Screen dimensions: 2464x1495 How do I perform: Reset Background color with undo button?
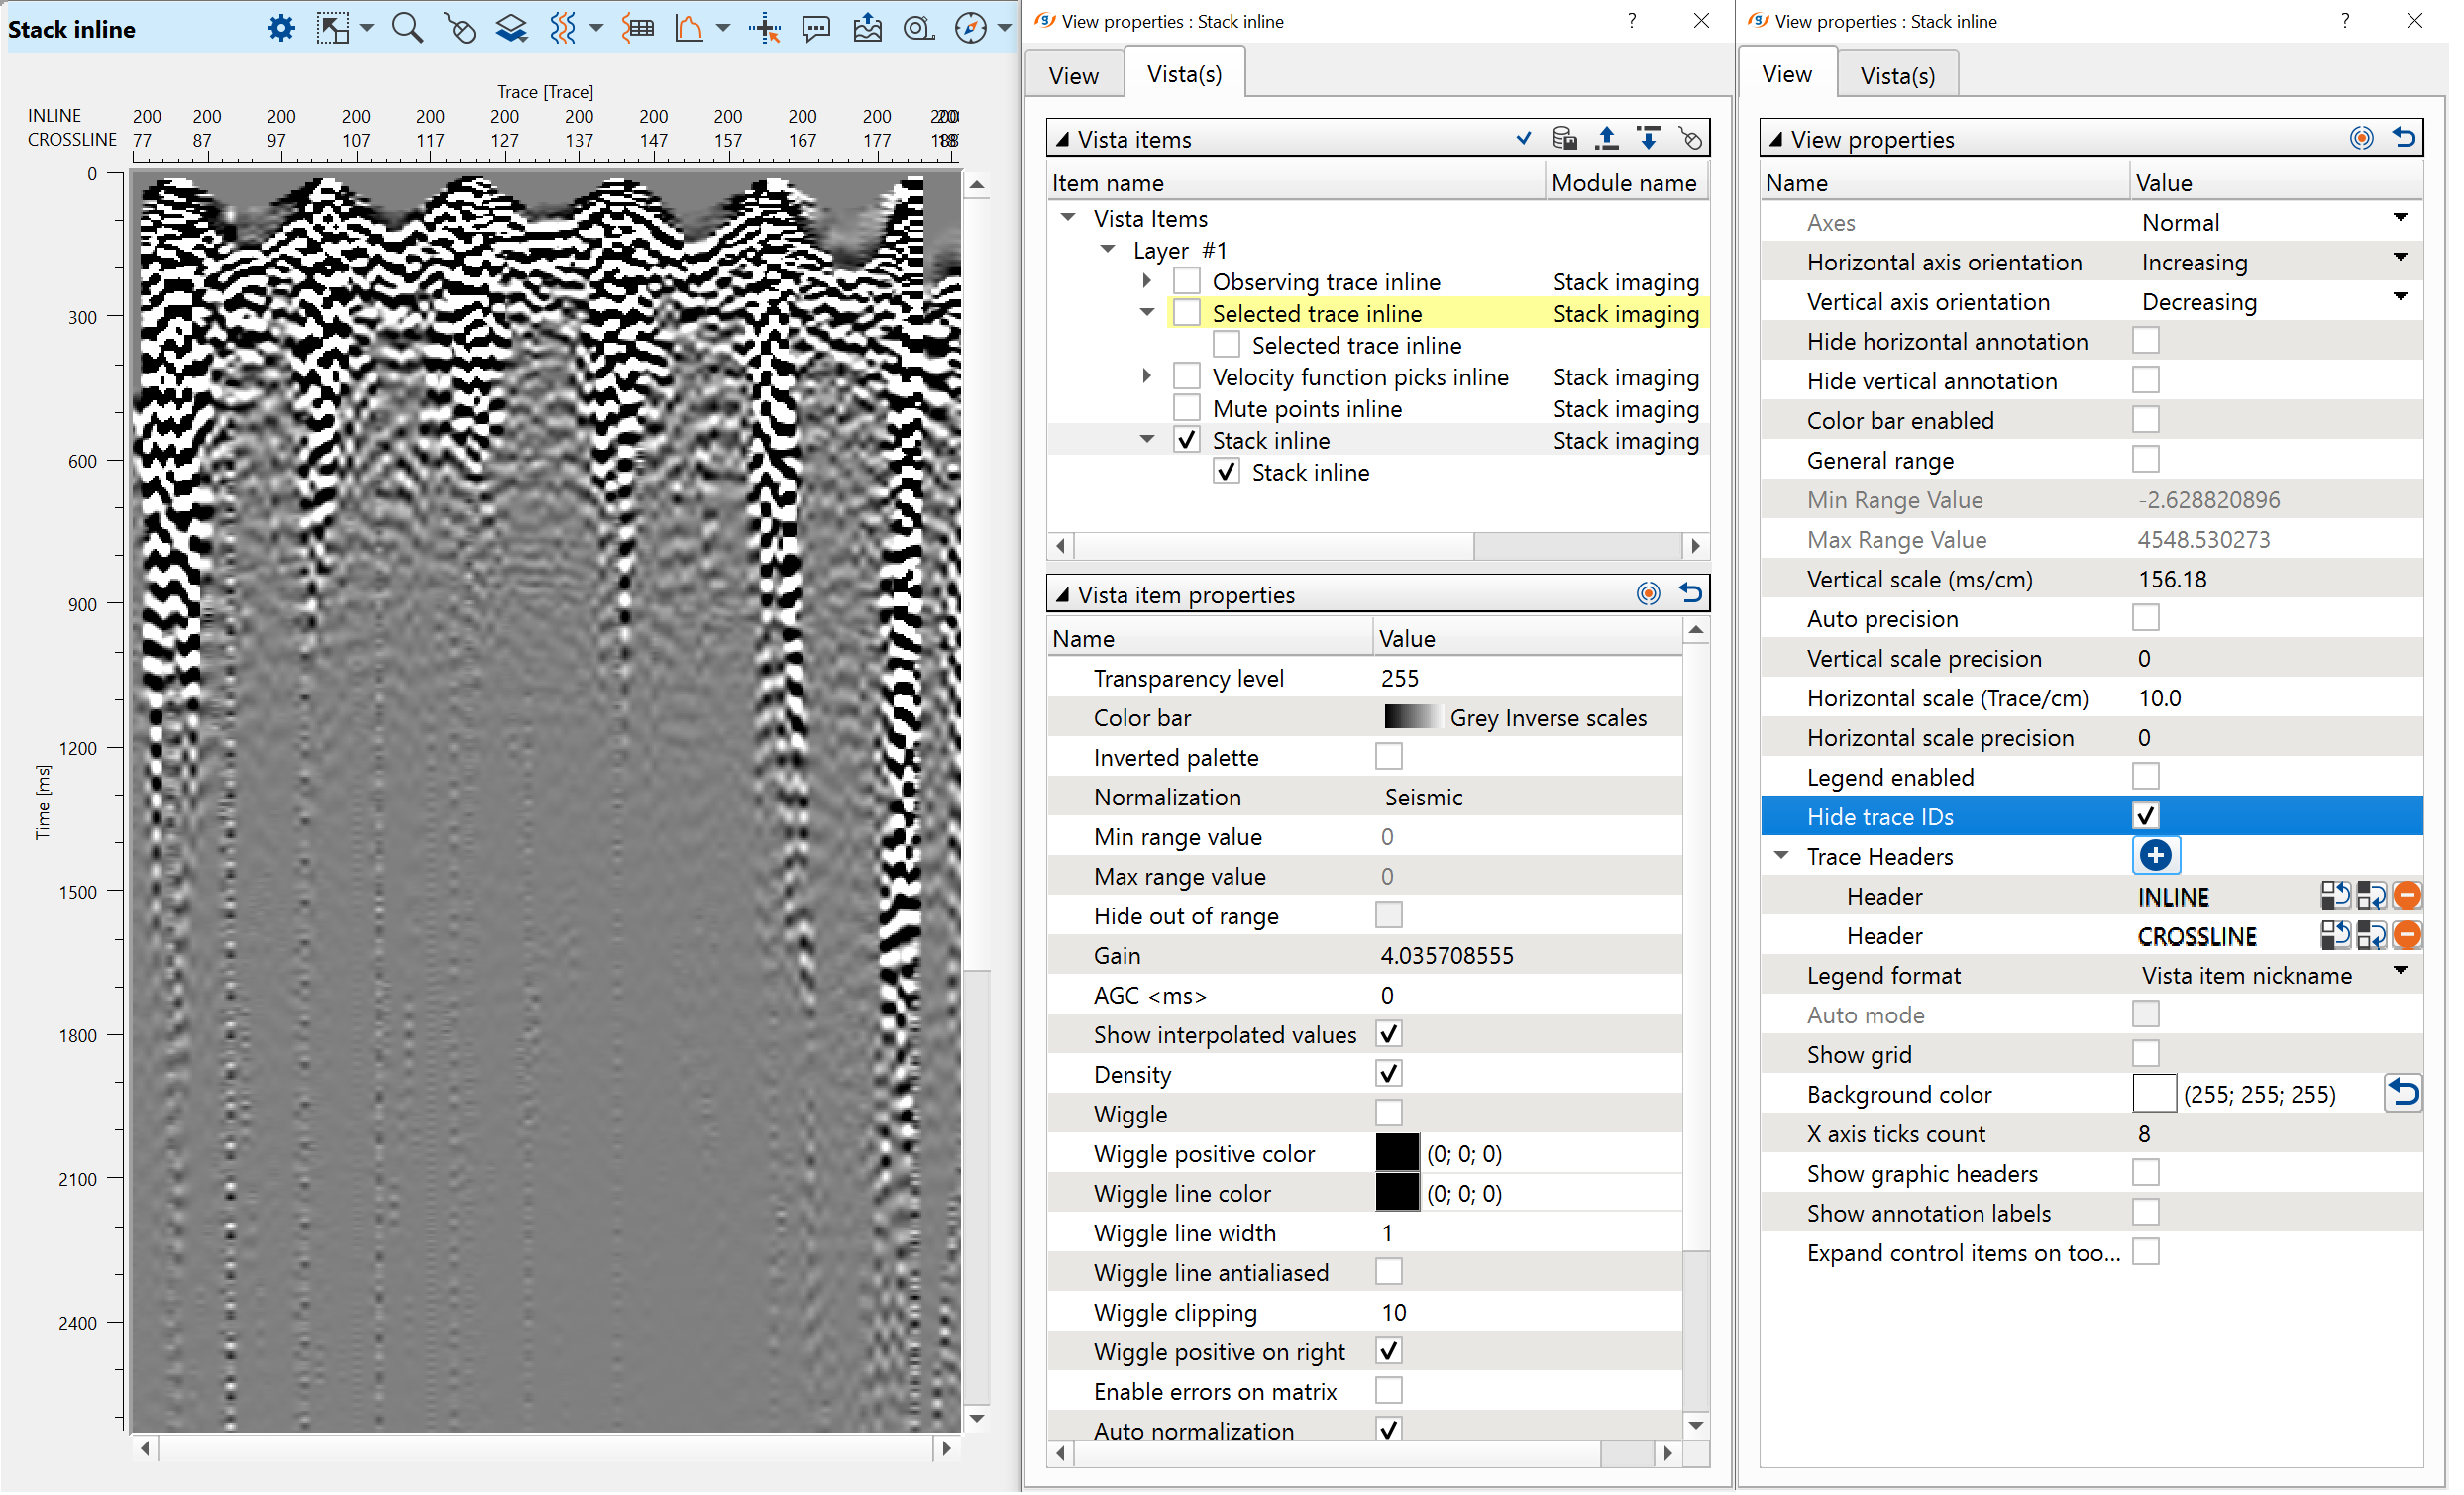click(2402, 1094)
